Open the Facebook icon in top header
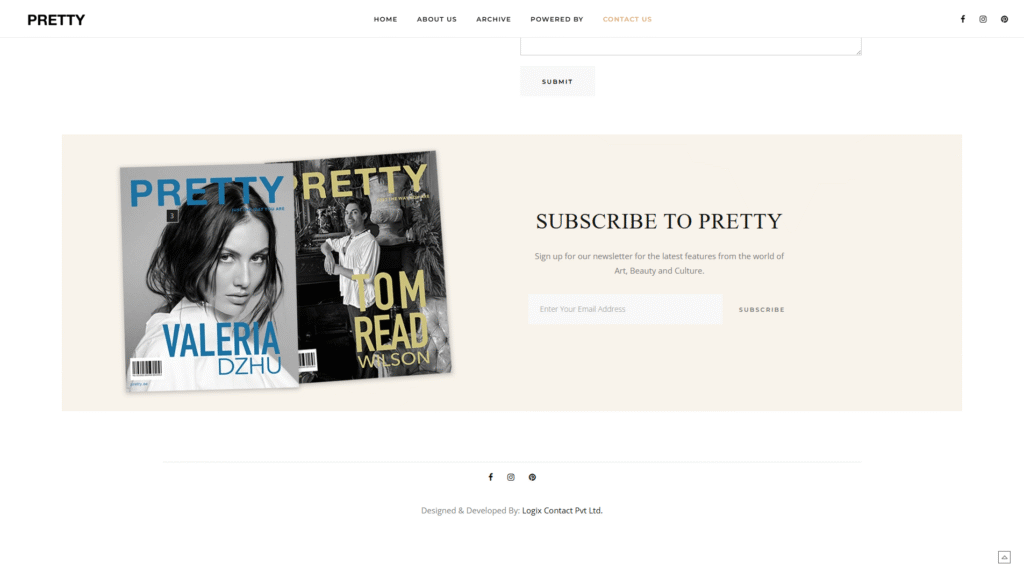Screen dimensions: 1024x579 963,19
